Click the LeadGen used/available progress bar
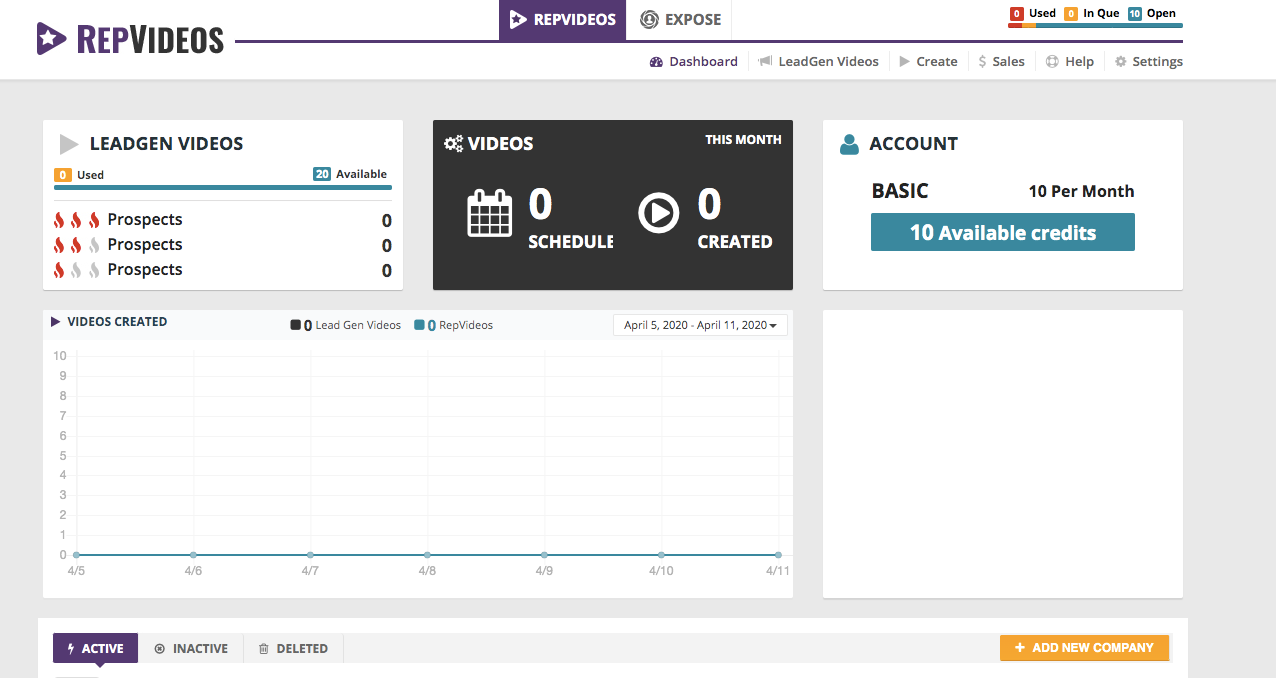The height and width of the screenshot is (678, 1276). pos(223,187)
